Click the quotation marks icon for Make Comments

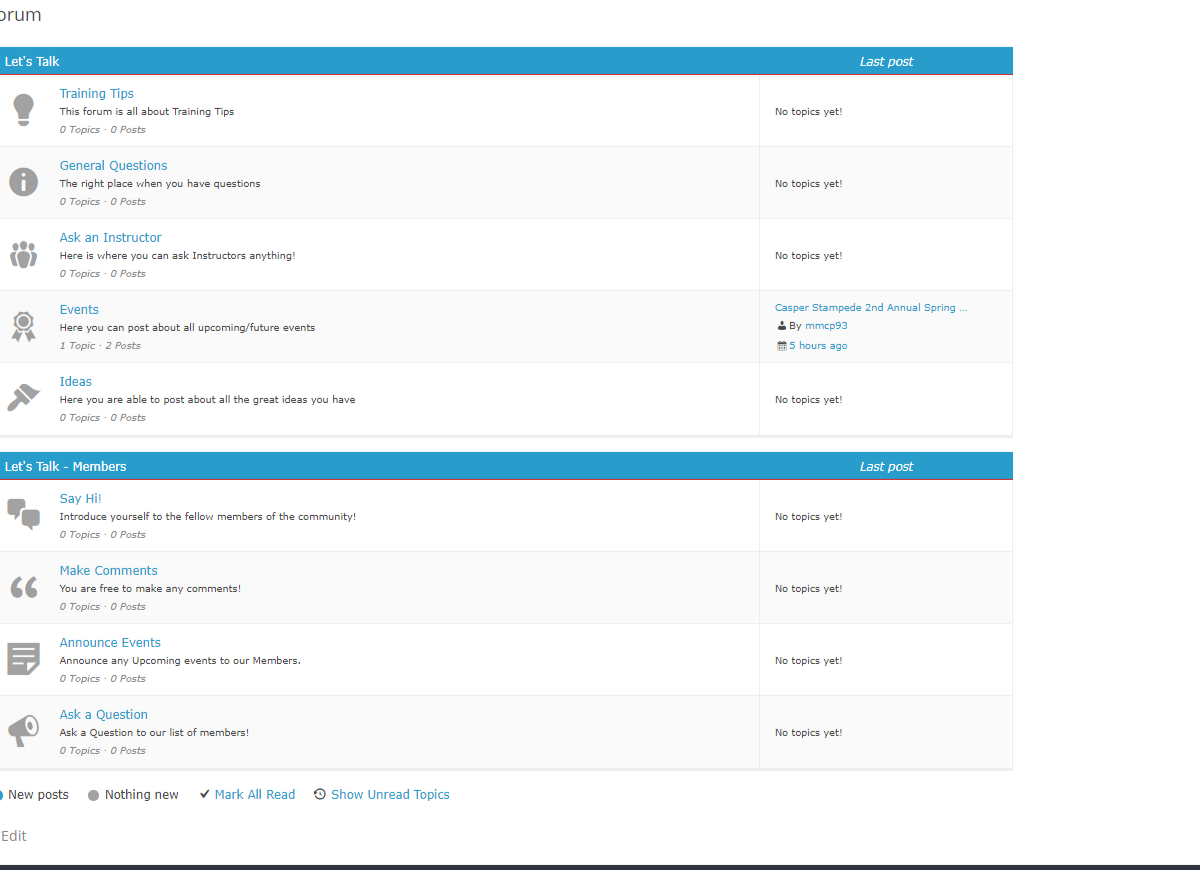23,587
